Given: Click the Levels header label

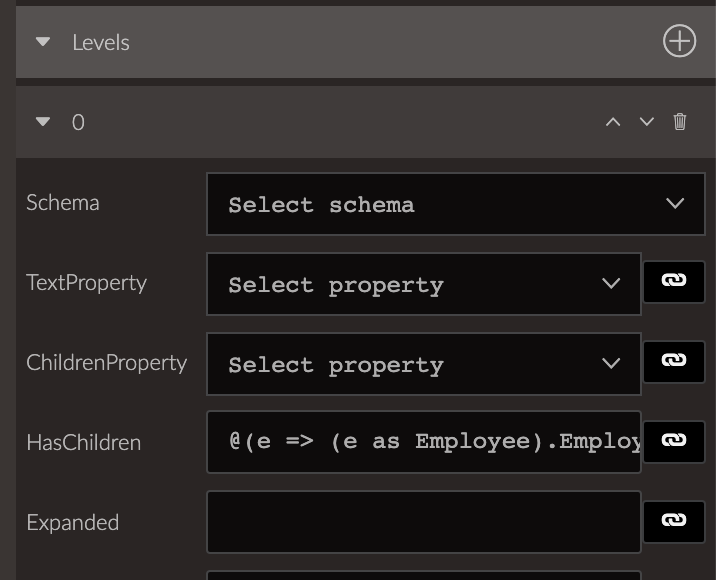Looking at the screenshot, I should (x=101, y=42).
